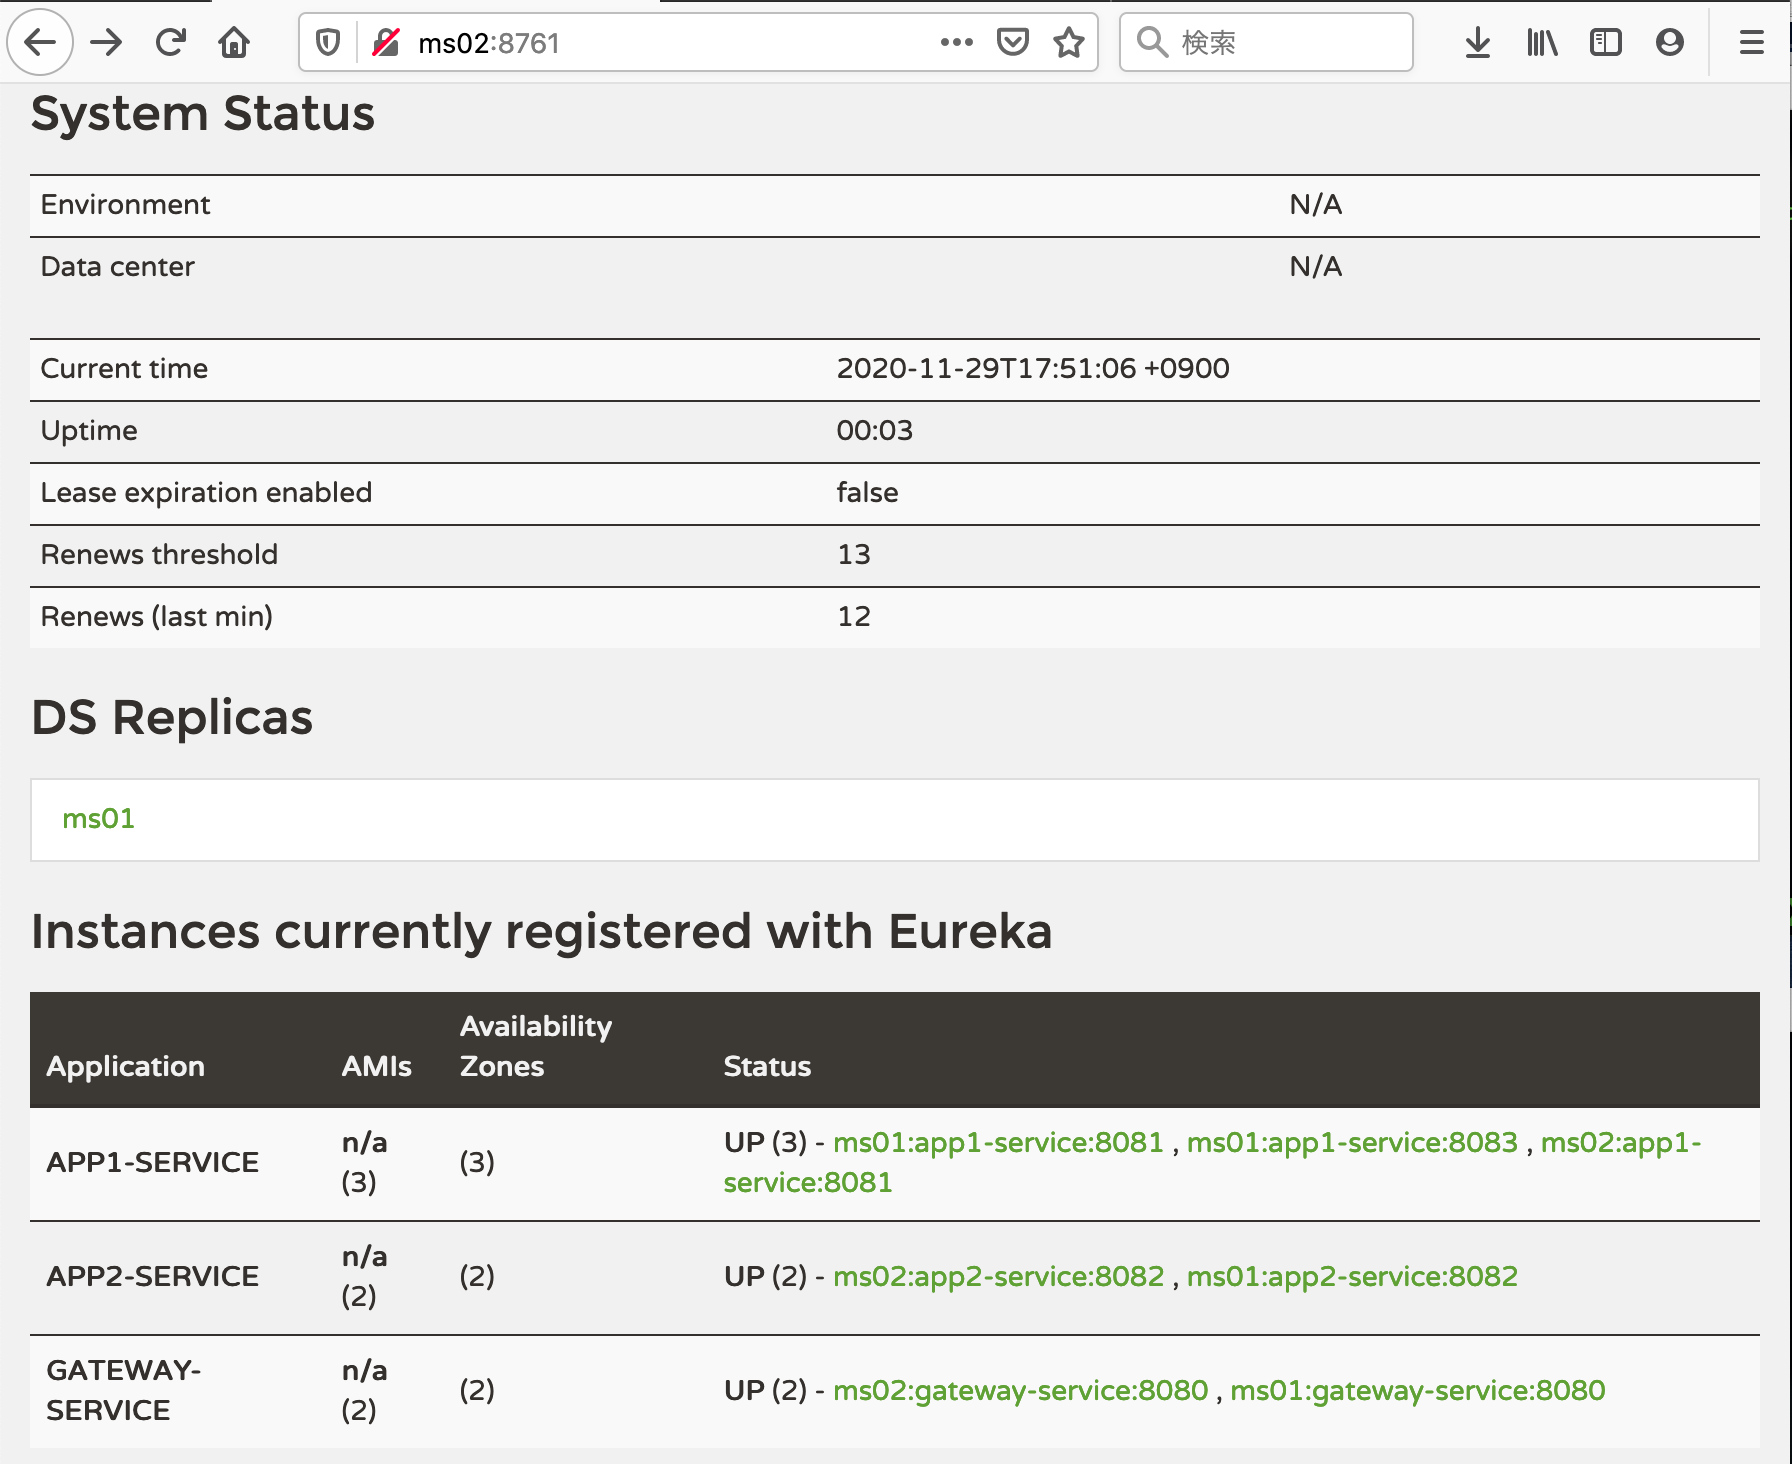Click the Environment label
Screen dimensions: 1792x1464
[125, 204]
